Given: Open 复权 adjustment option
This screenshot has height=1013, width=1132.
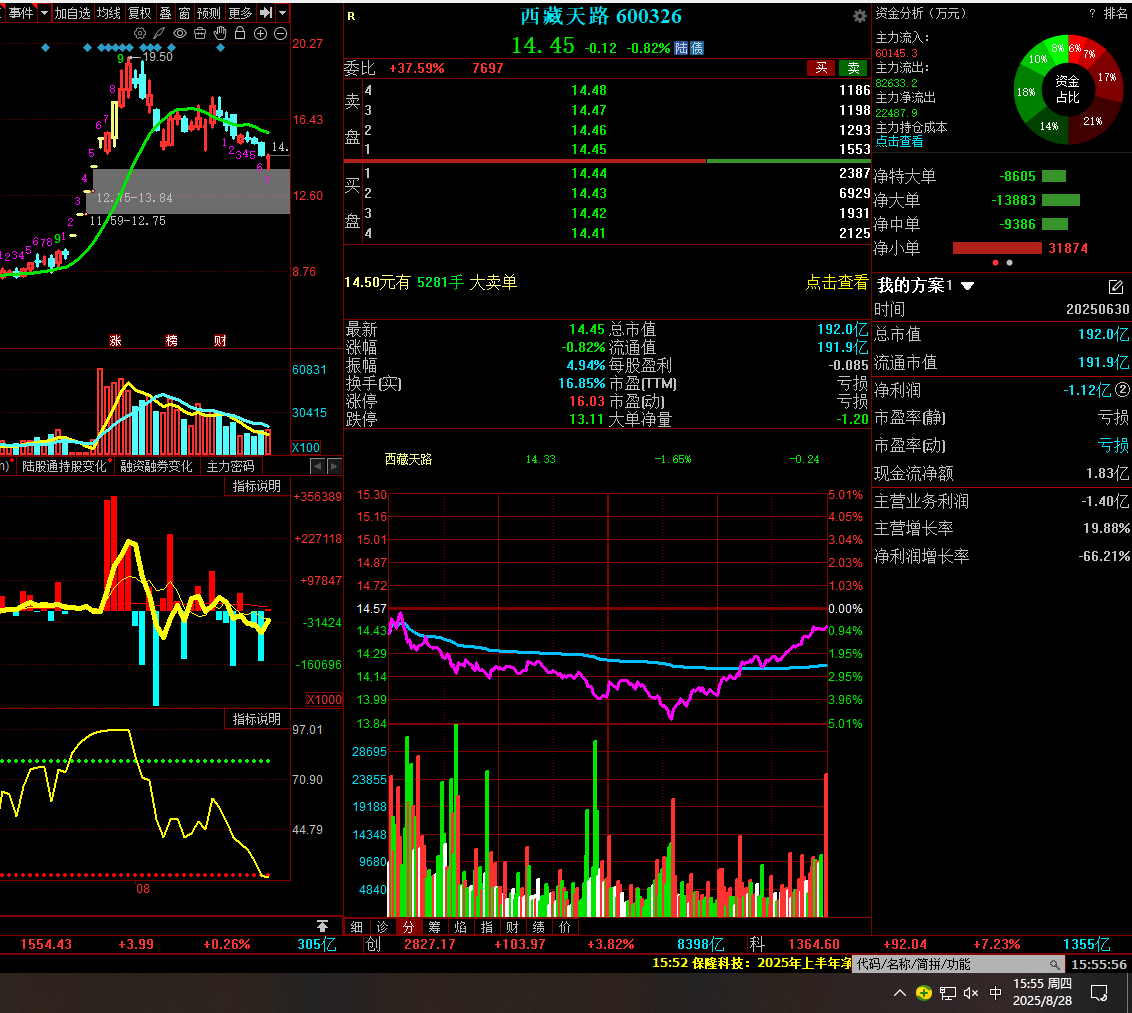Looking at the screenshot, I should 140,13.
